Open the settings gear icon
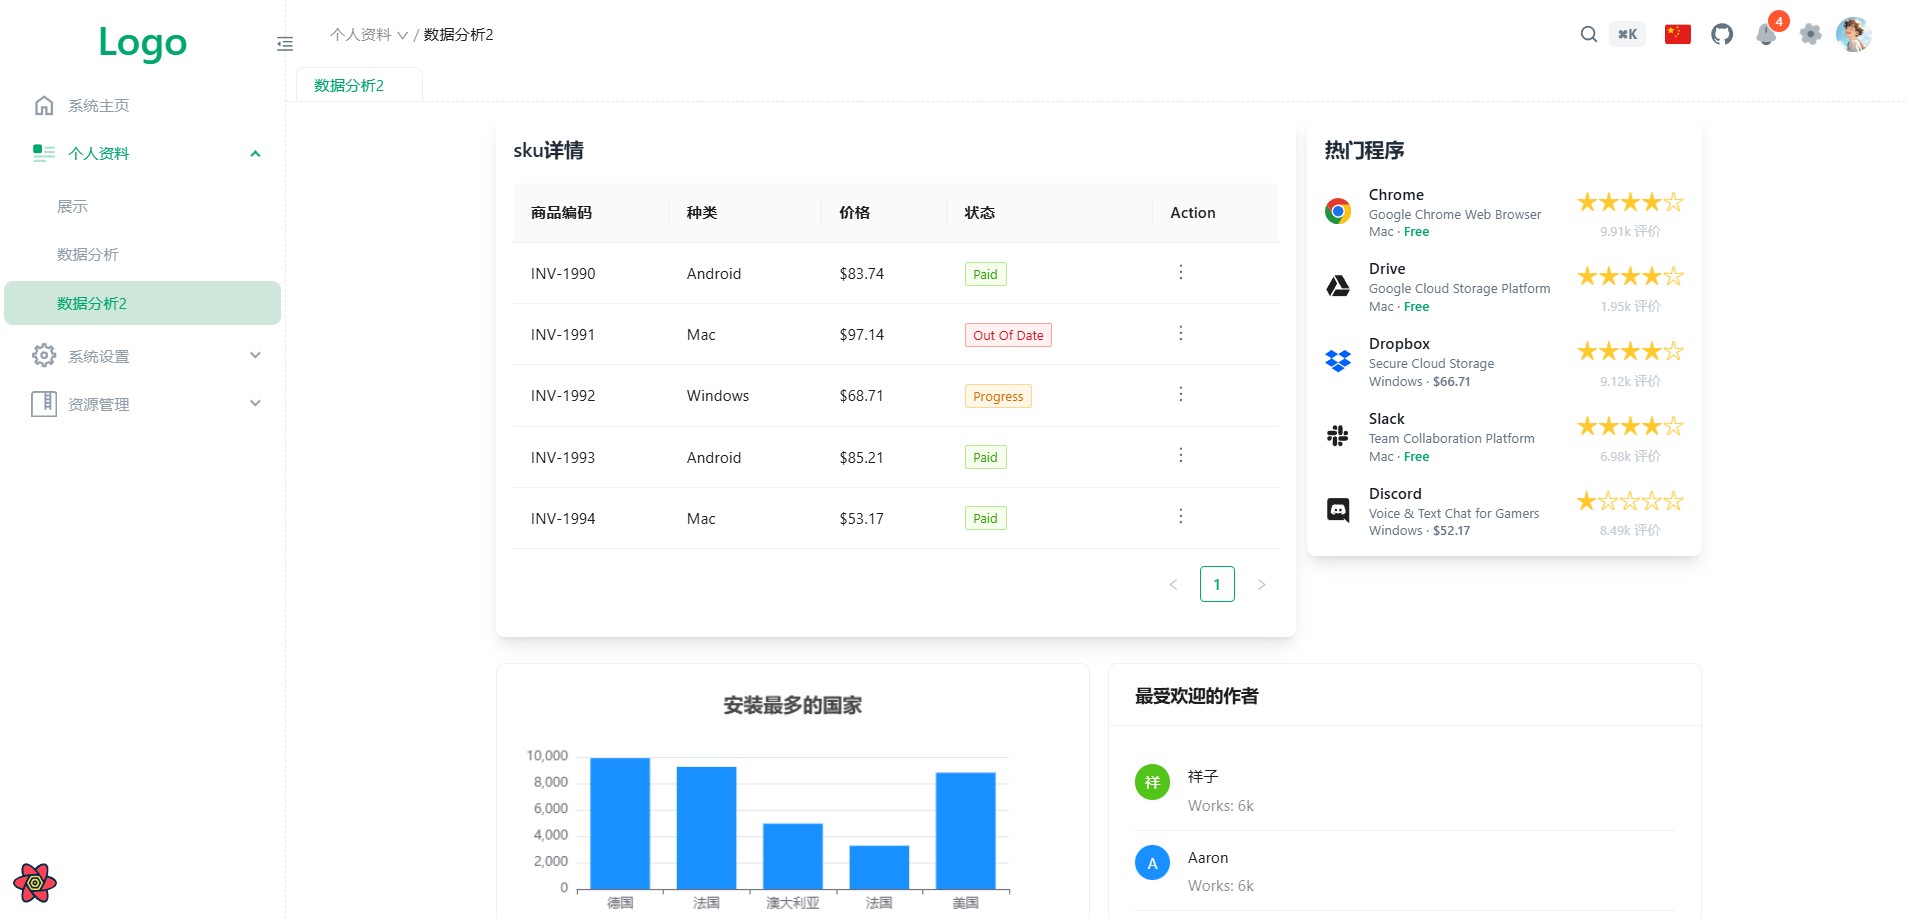 click(1811, 34)
